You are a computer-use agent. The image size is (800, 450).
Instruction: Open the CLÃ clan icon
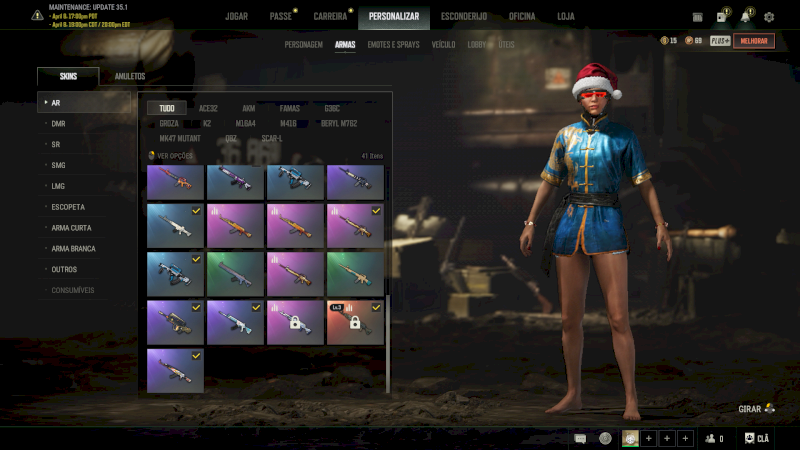tap(749, 438)
